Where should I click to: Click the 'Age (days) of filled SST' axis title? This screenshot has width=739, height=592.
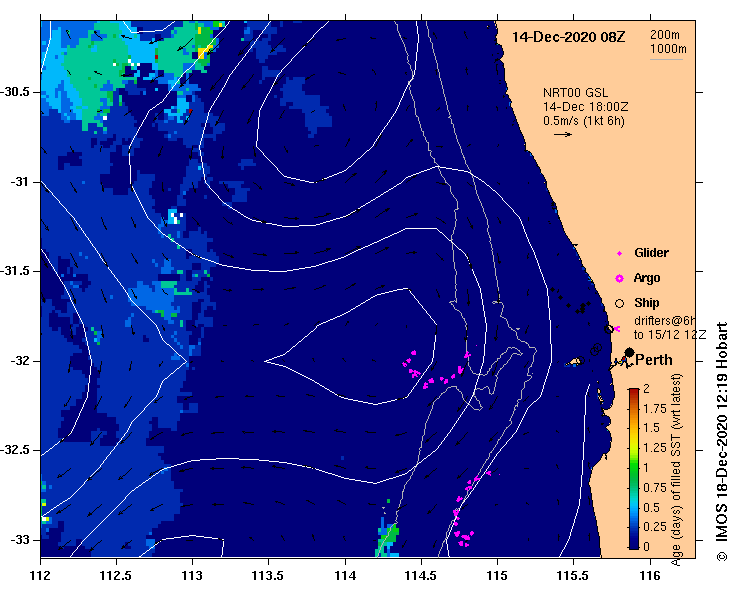click(676, 470)
